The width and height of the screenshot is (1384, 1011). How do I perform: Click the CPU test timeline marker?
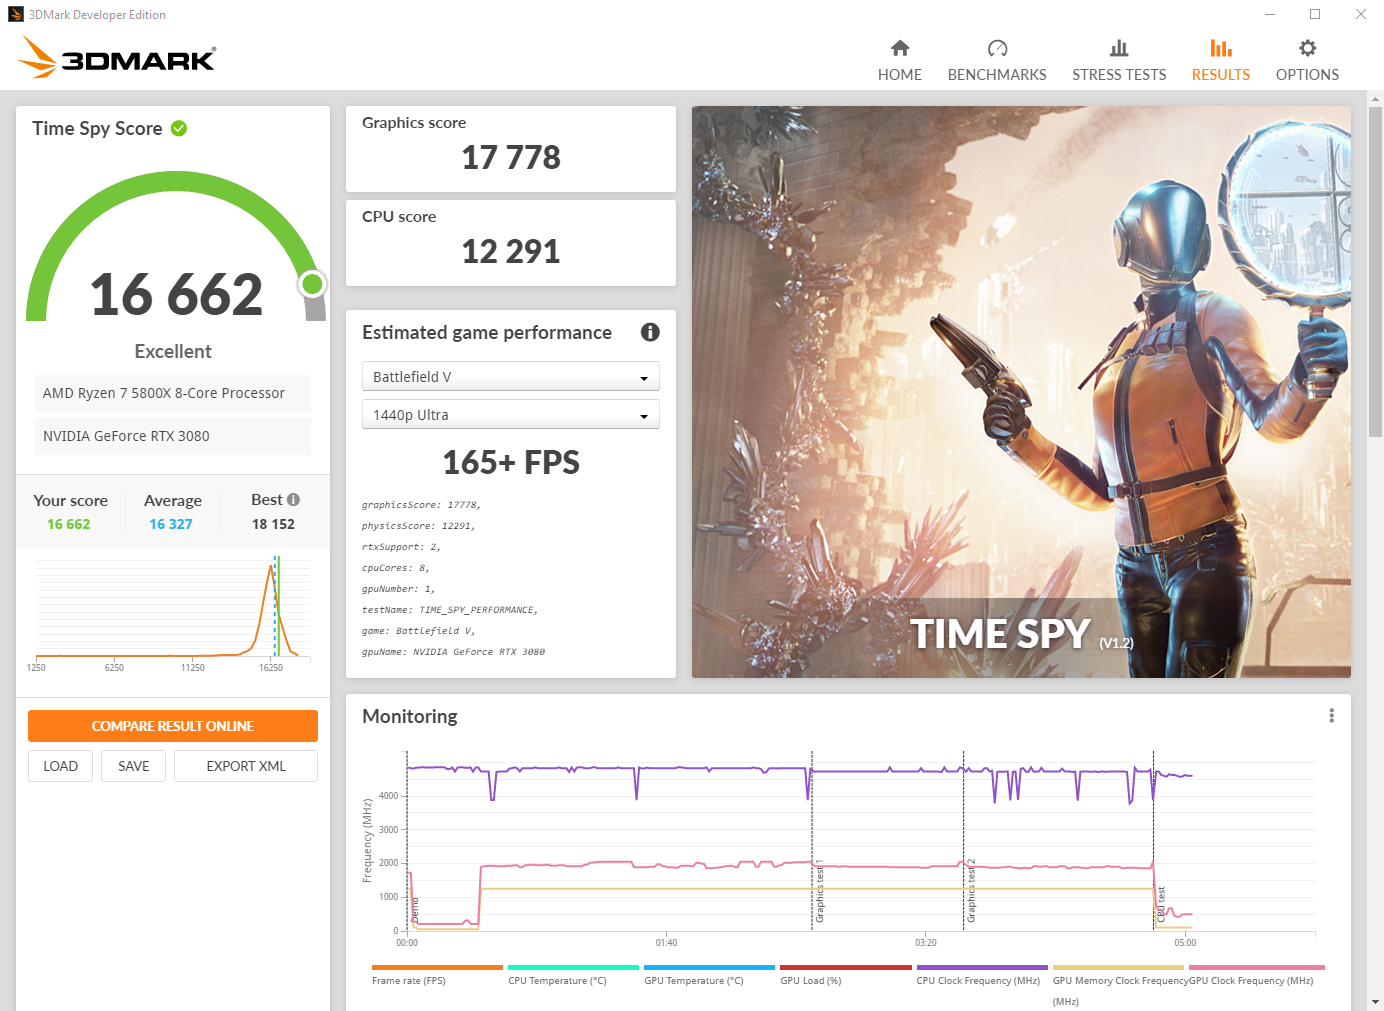pyautogui.click(x=1161, y=904)
